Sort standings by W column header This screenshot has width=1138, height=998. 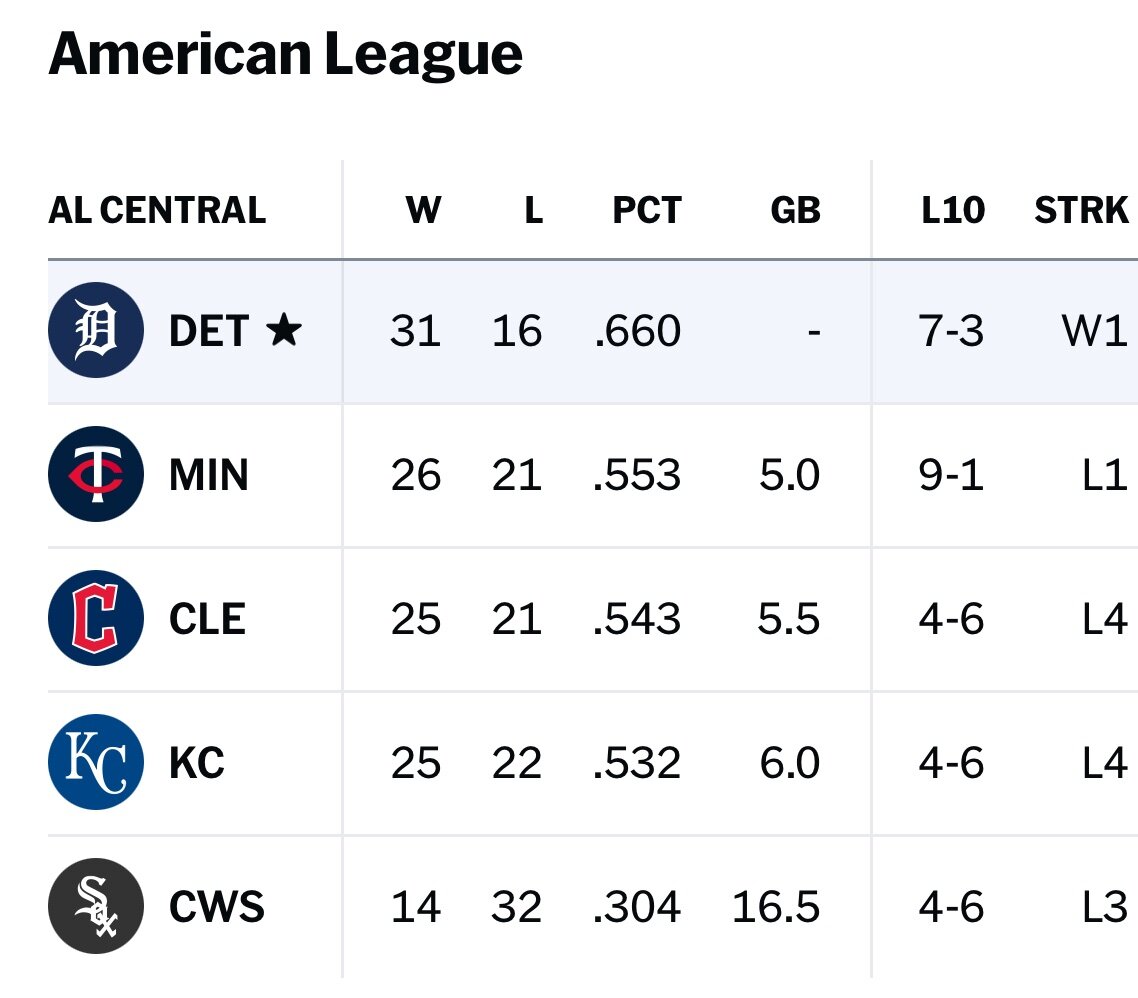pyautogui.click(x=423, y=210)
